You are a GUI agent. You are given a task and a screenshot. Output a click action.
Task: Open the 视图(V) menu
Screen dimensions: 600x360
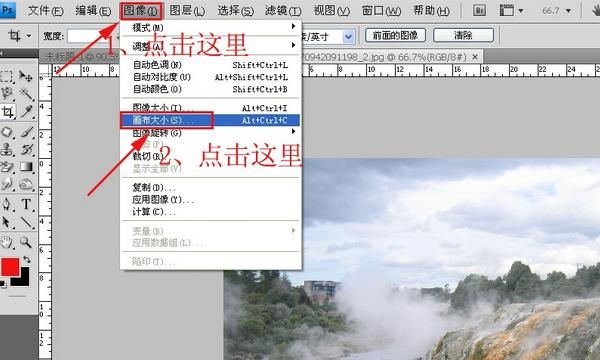coord(331,11)
